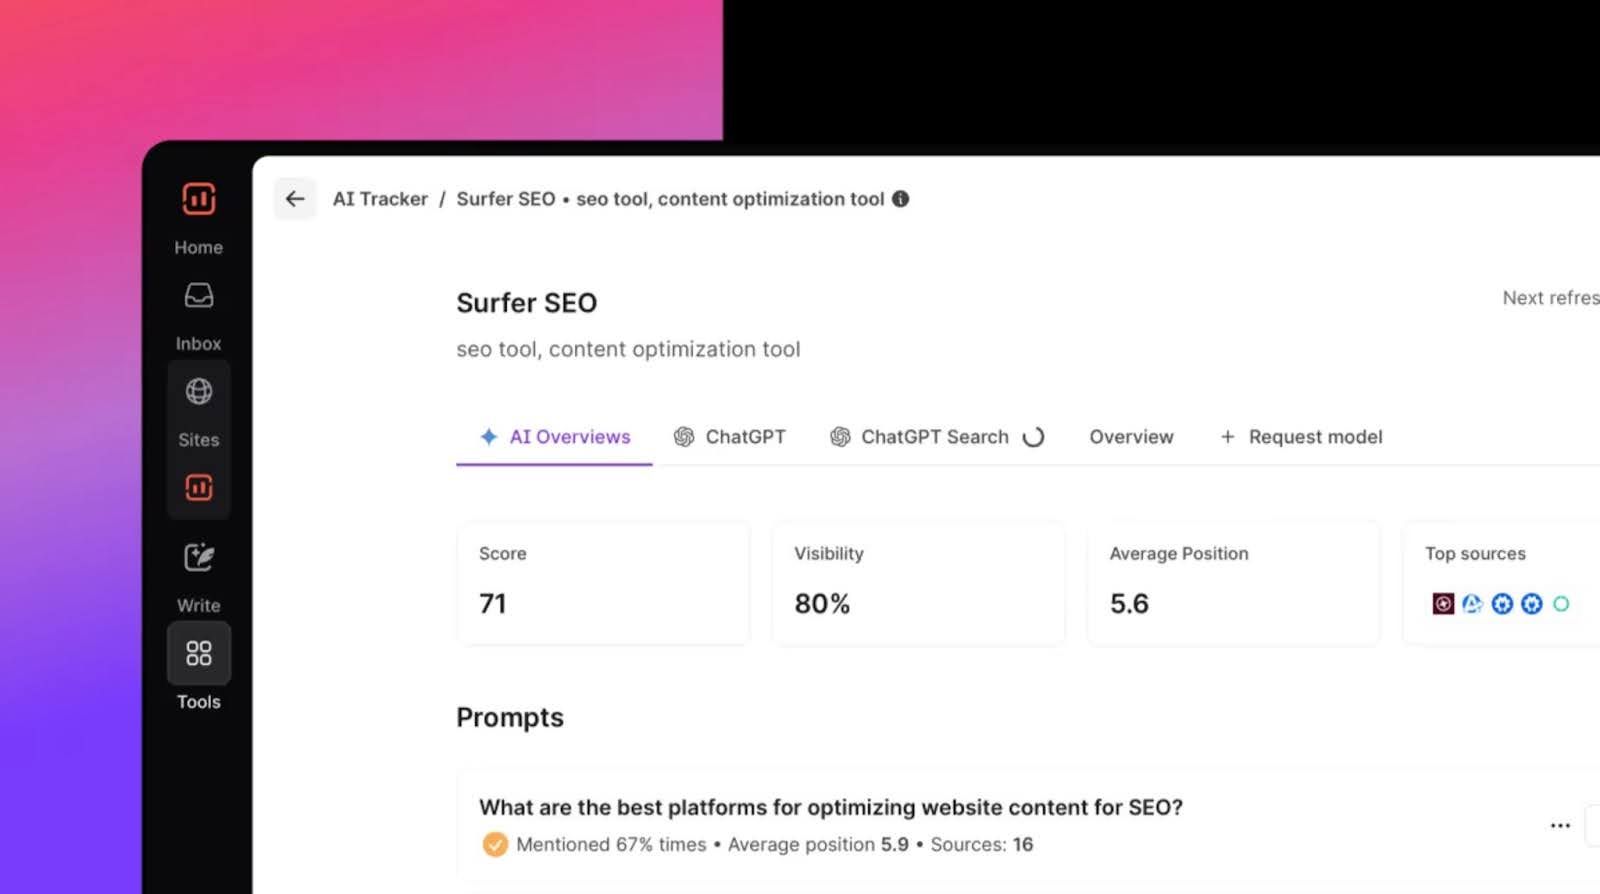Switch to the AI Overviews tab
The image size is (1600, 894).
coord(555,437)
